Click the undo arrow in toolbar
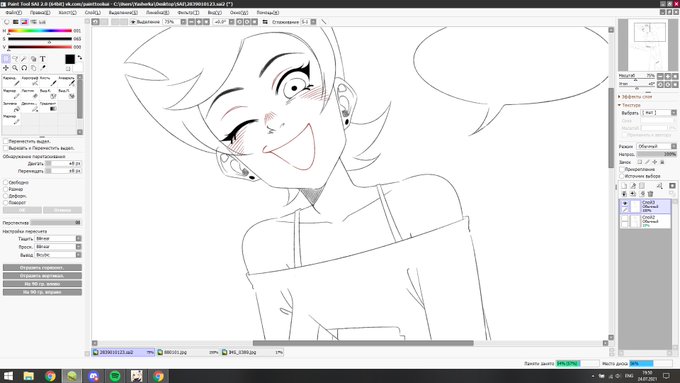680x383 pixels. click(x=95, y=22)
